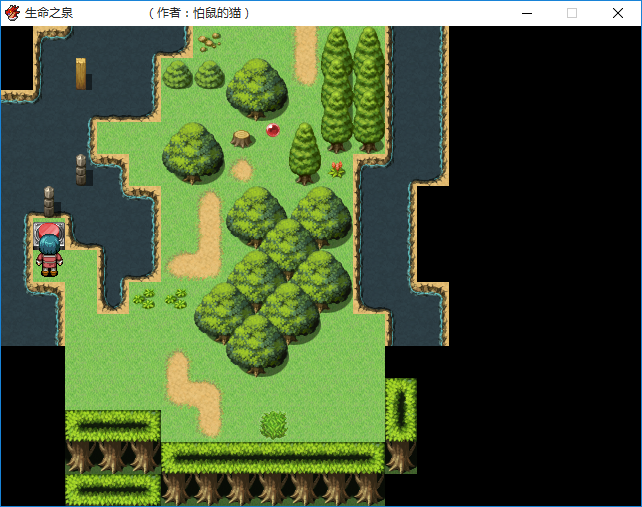
Task: Click the red flower plant
Action: [x=337, y=169]
